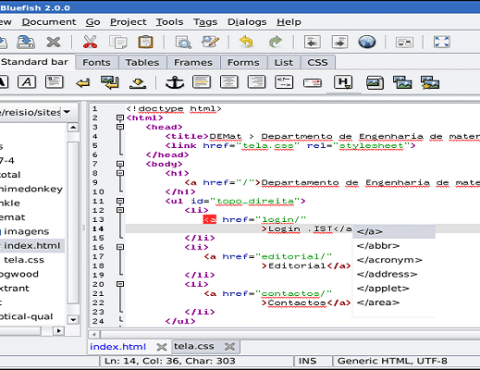This screenshot has height=370, width=480.
Task: Insert Thumbnail icon
Action: click(x=402, y=83)
